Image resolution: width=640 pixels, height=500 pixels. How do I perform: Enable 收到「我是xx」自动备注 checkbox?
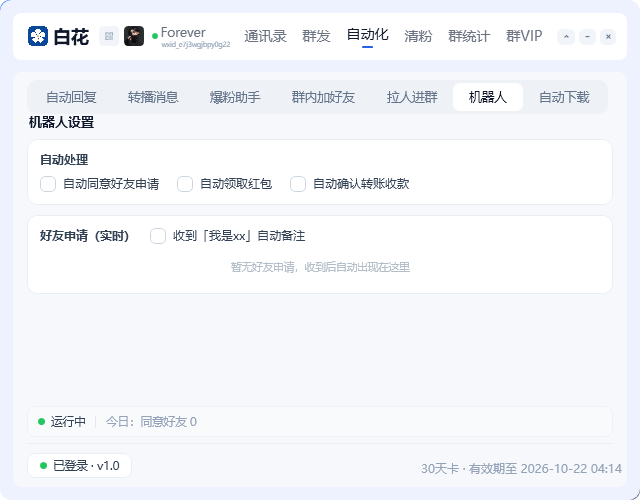pyautogui.click(x=158, y=236)
